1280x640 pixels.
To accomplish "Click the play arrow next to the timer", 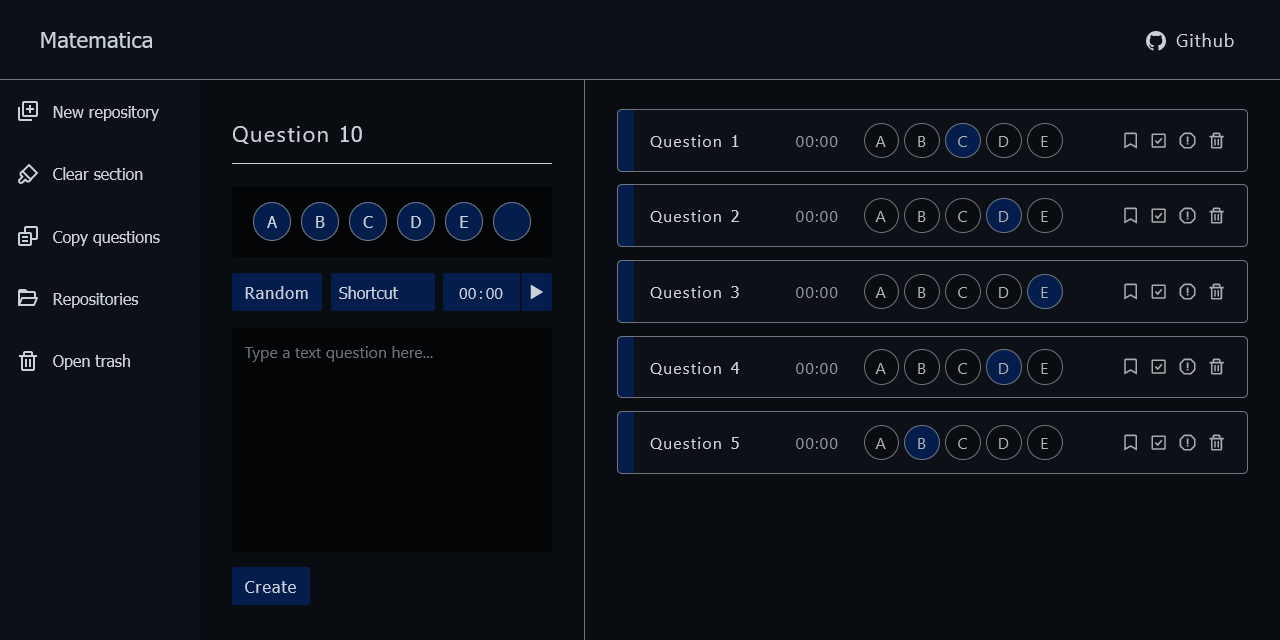I will (537, 292).
